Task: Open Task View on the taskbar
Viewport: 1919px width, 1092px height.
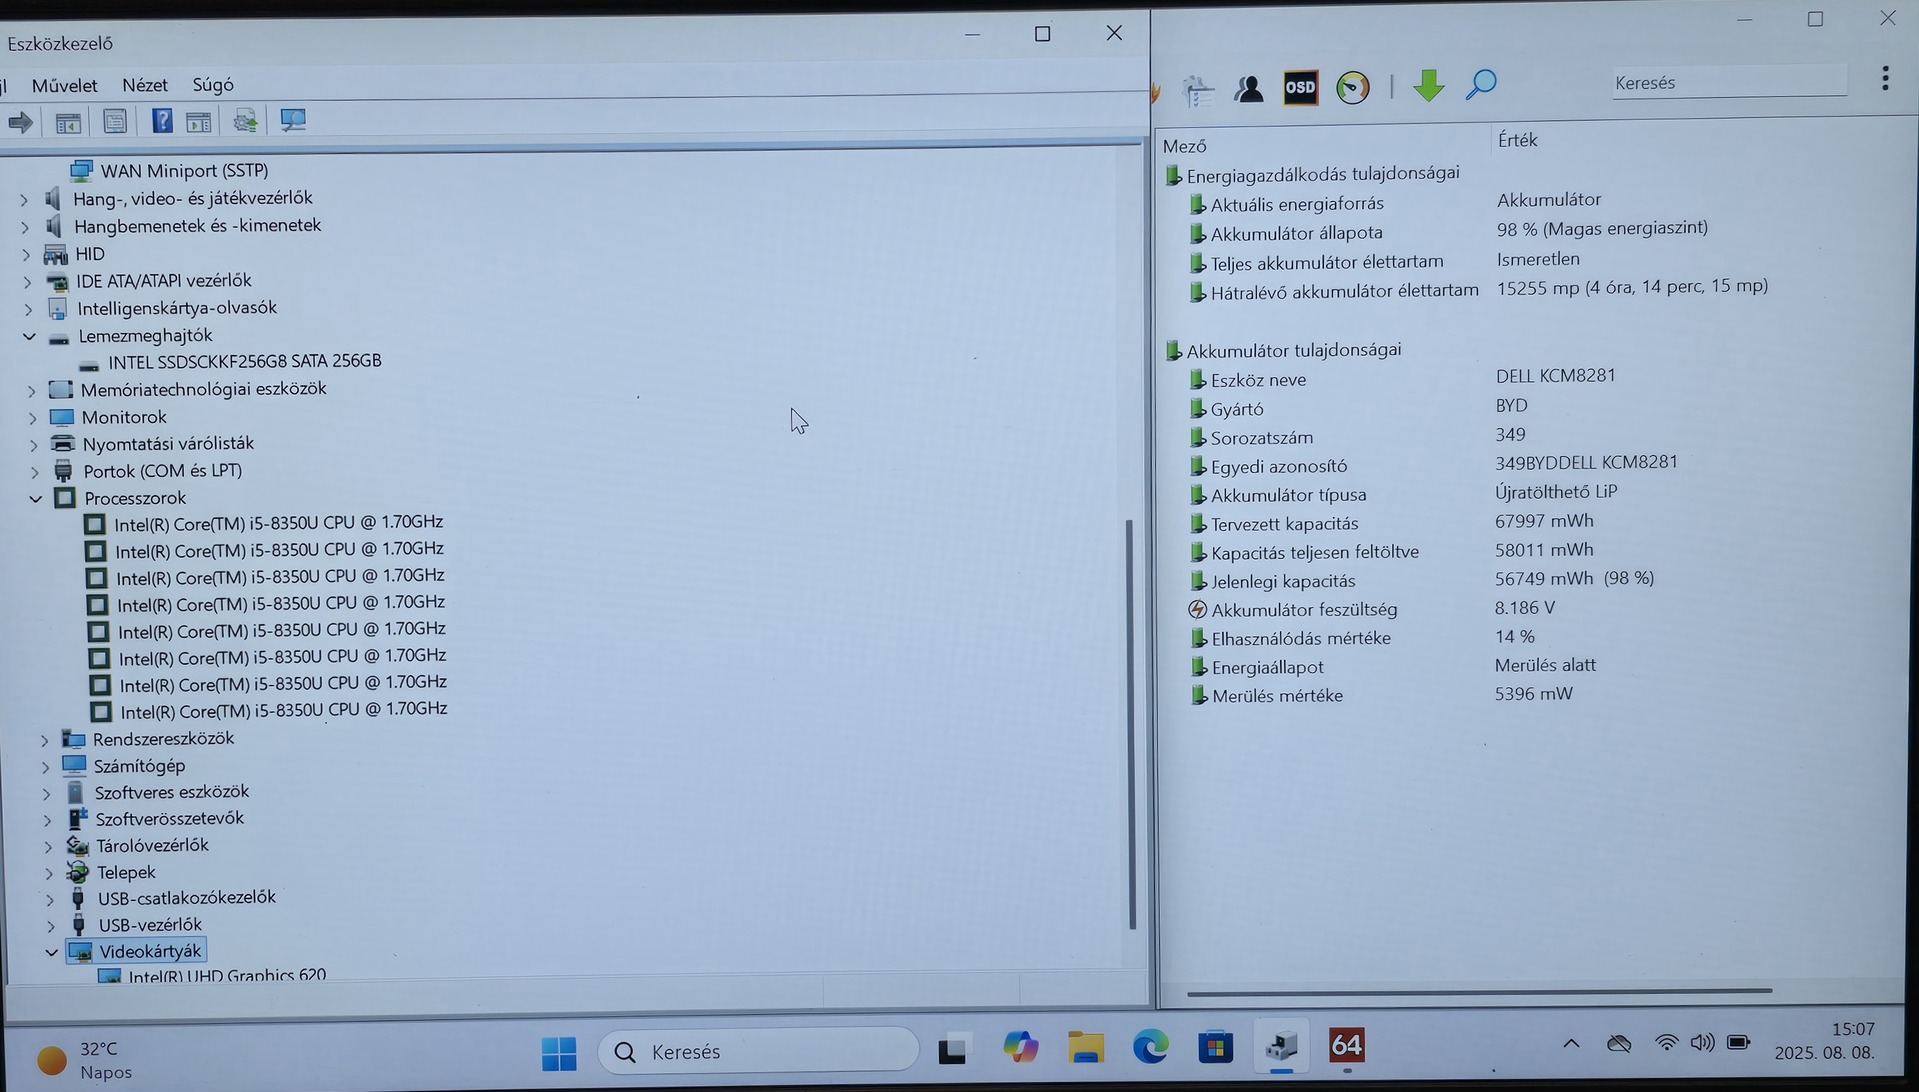Action: [x=952, y=1049]
